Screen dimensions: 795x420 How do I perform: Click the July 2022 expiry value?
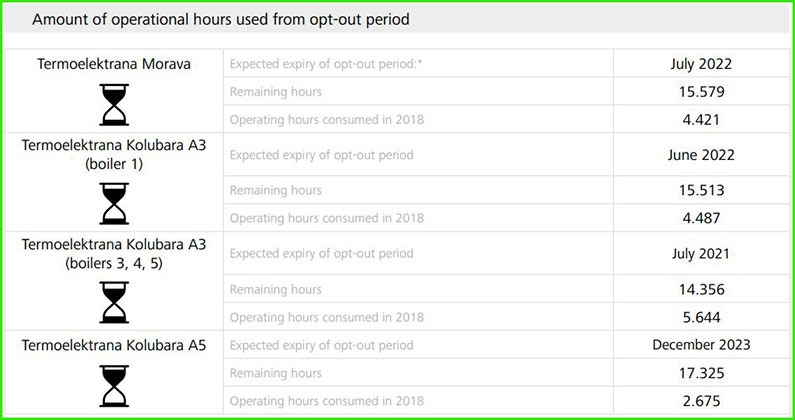point(701,64)
